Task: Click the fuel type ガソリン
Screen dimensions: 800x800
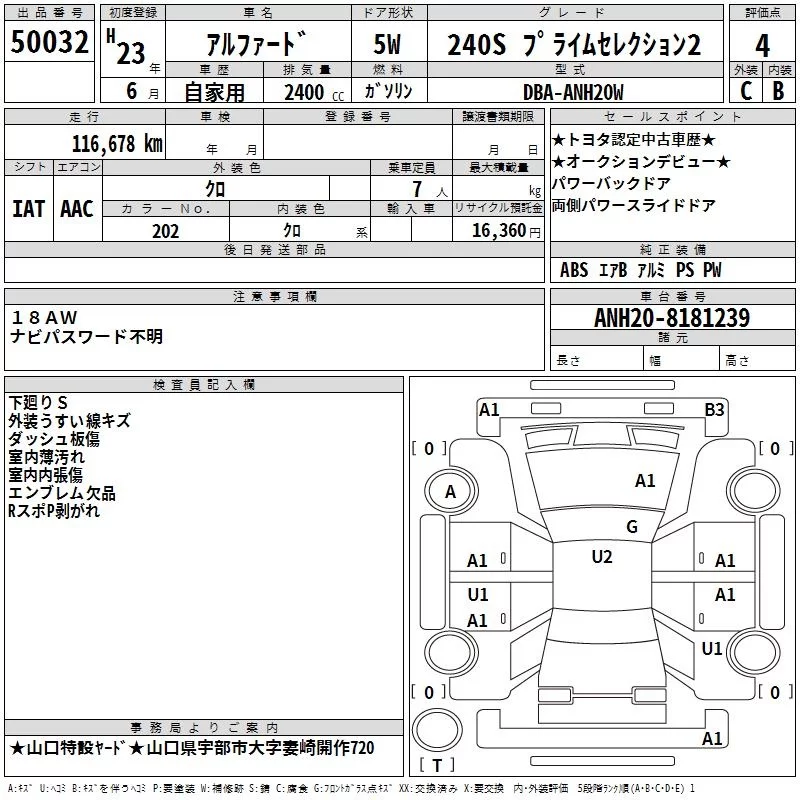Action: pyautogui.click(x=388, y=91)
